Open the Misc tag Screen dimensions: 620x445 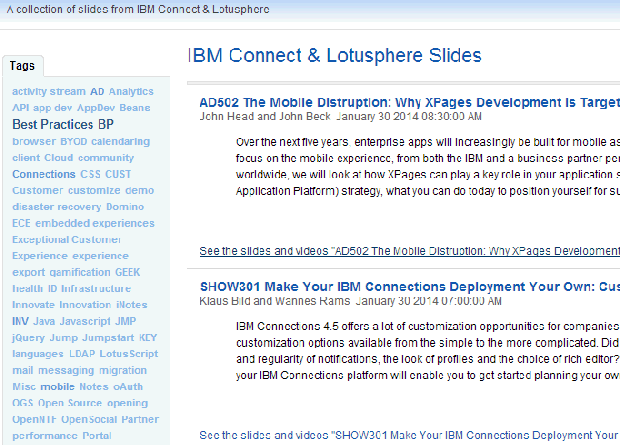click(24, 386)
